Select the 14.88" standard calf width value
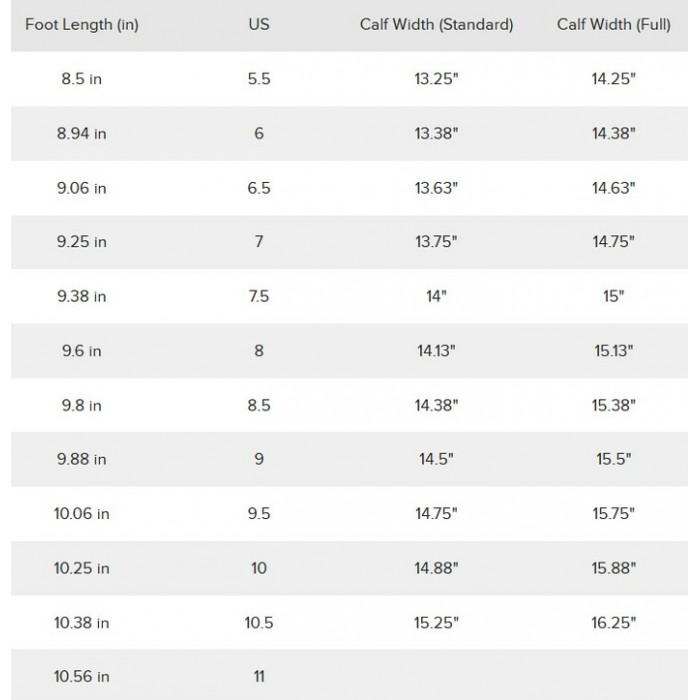This screenshot has width=700, height=700. pos(436,568)
